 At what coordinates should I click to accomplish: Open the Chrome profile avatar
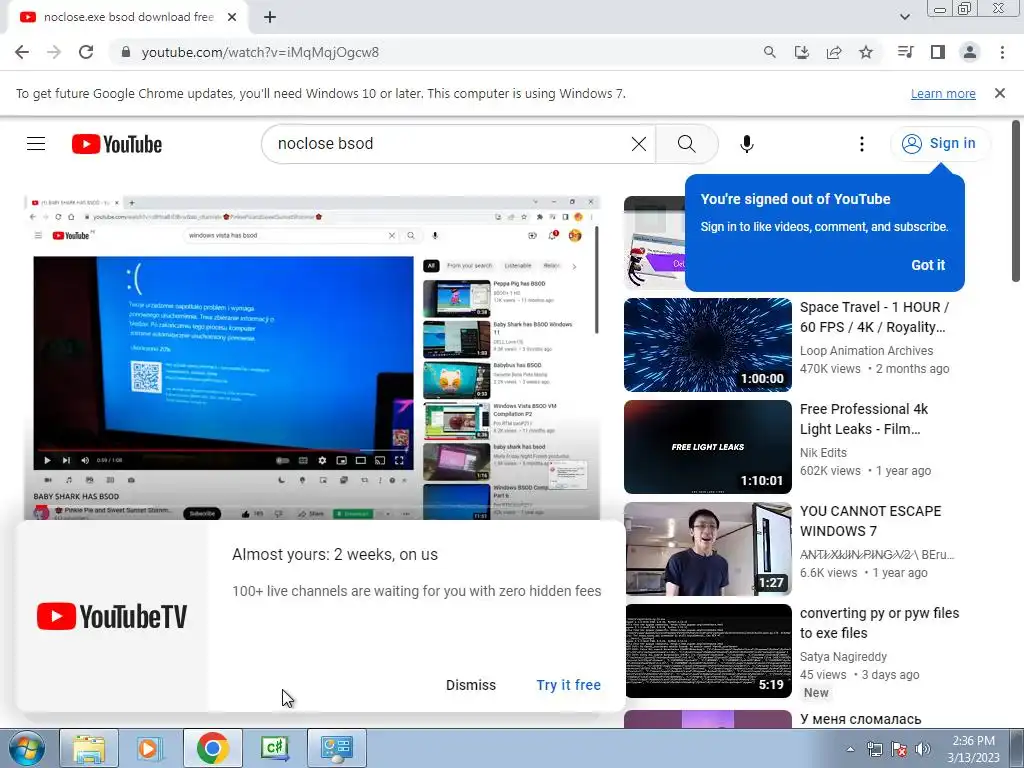click(970, 52)
